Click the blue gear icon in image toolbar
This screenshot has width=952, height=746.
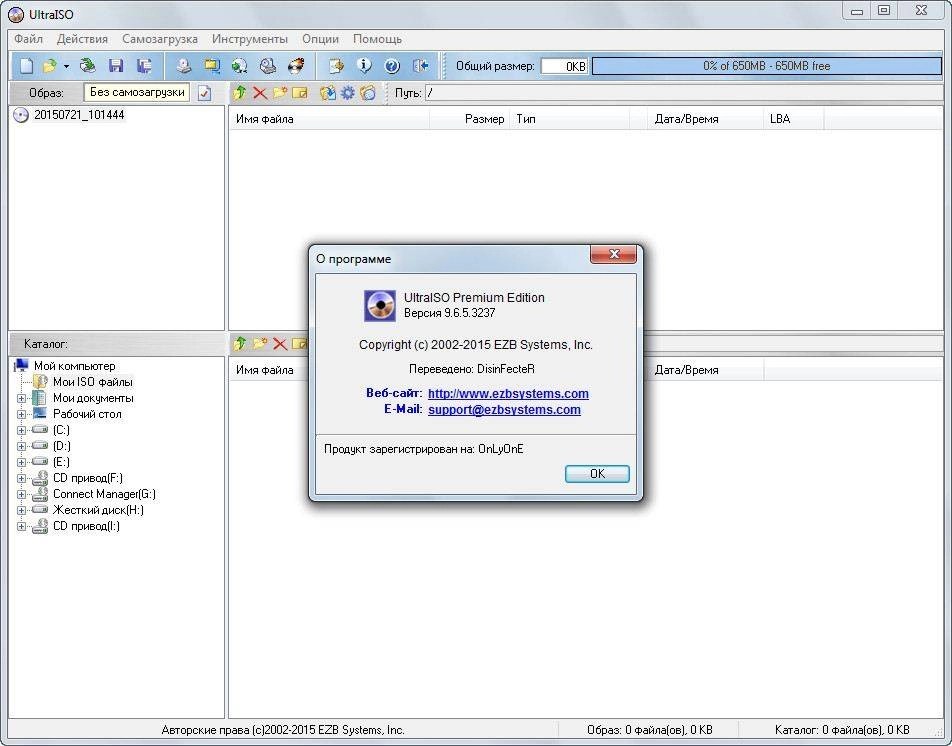pyautogui.click(x=348, y=93)
